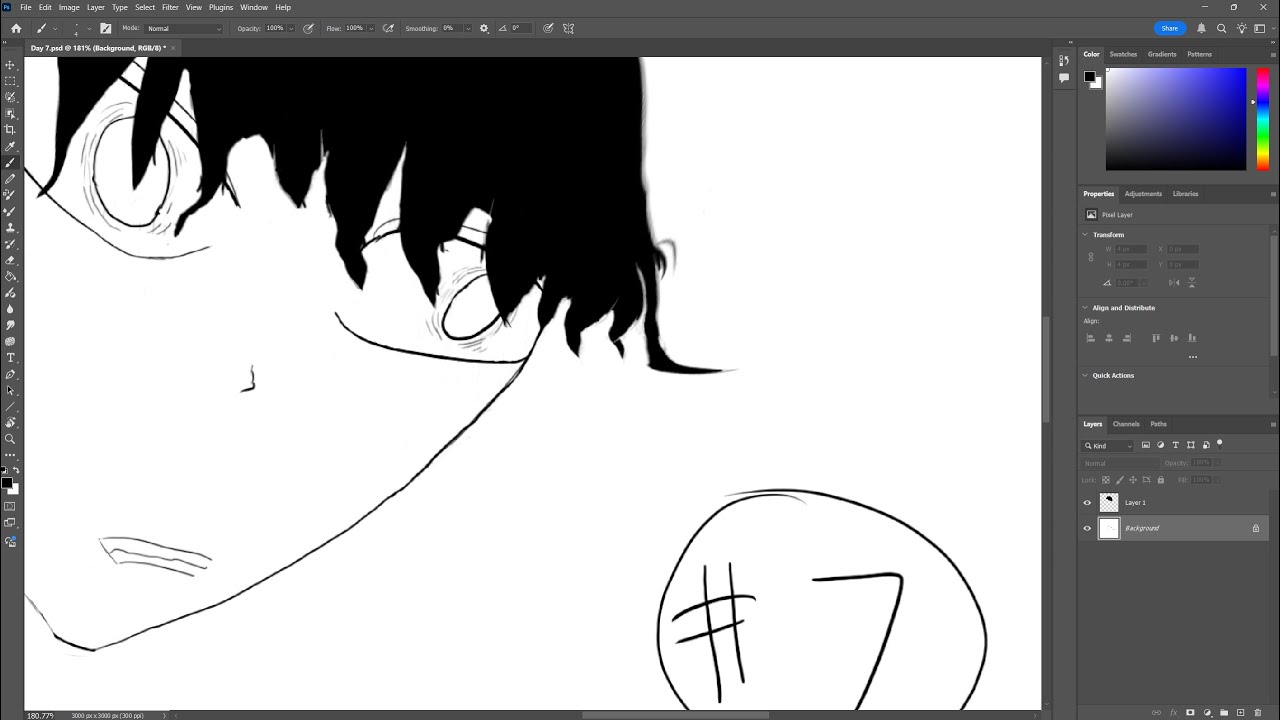Click the foreground color swatch in Color panel
This screenshot has width=1280, height=720.
[x=1090, y=77]
